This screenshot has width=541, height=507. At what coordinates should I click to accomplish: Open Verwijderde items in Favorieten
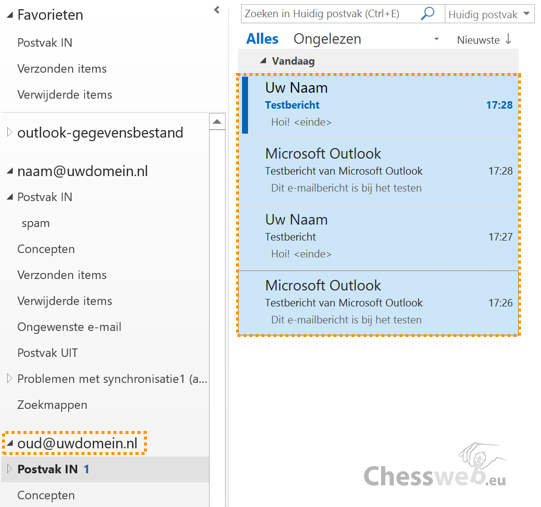[x=65, y=95]
